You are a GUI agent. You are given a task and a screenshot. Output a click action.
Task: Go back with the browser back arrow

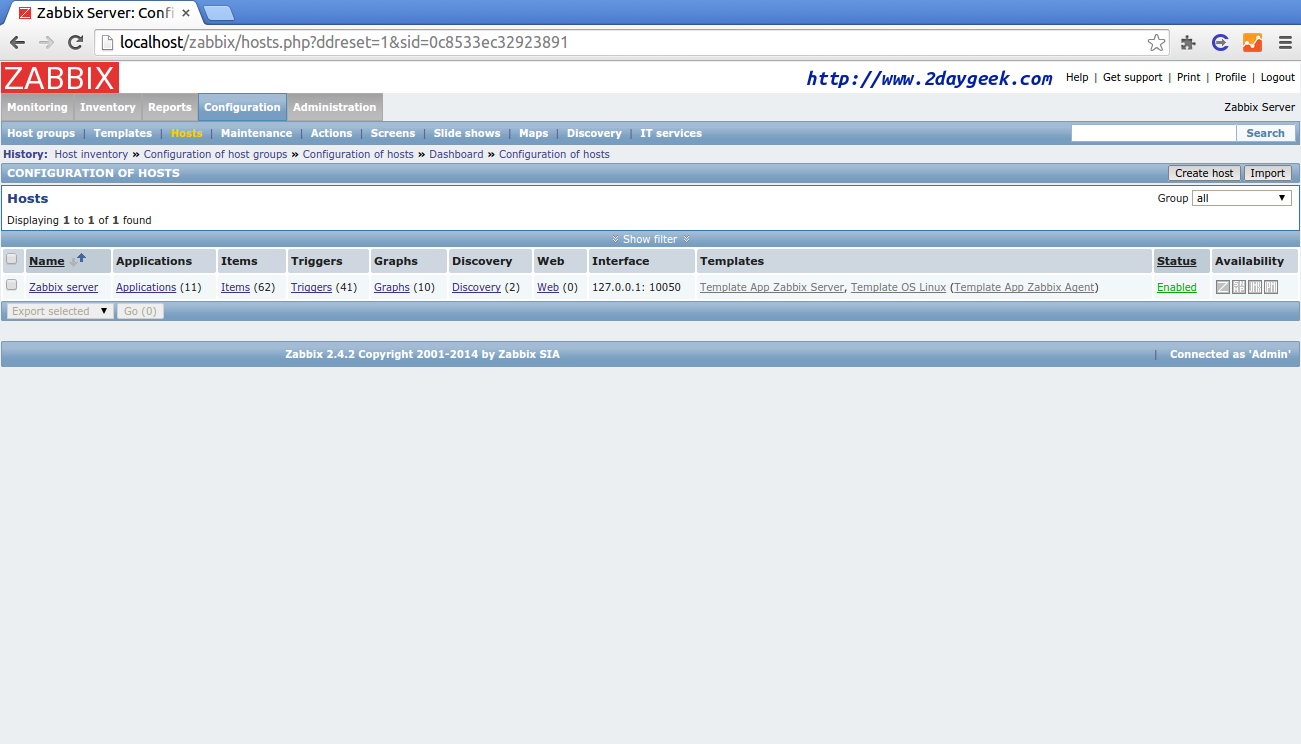pos(17,42)
